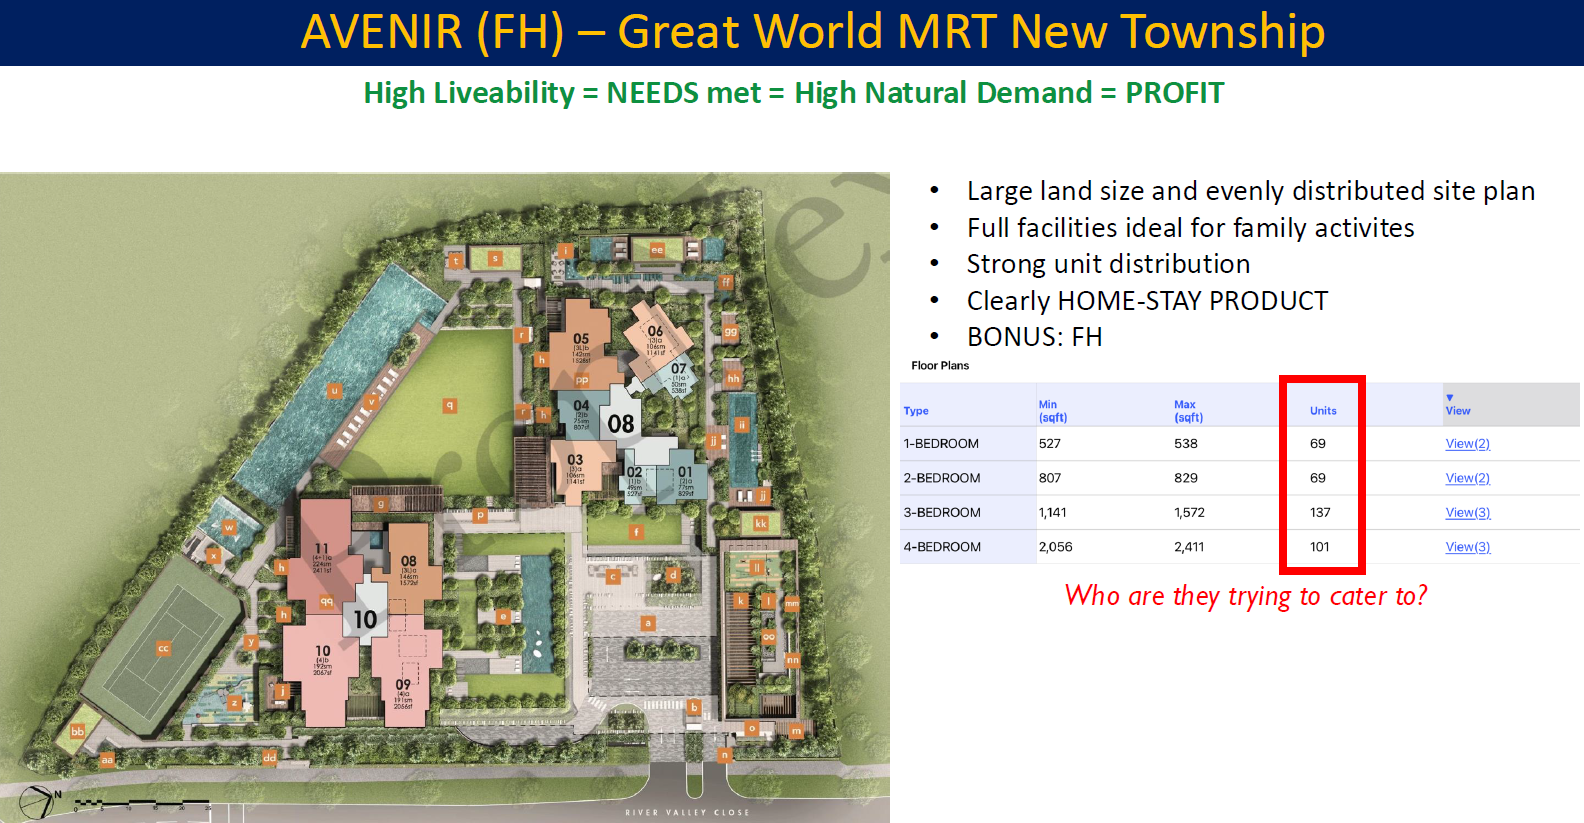
Task: Click marker 't' on the site plan
Action: pos(456,261)
